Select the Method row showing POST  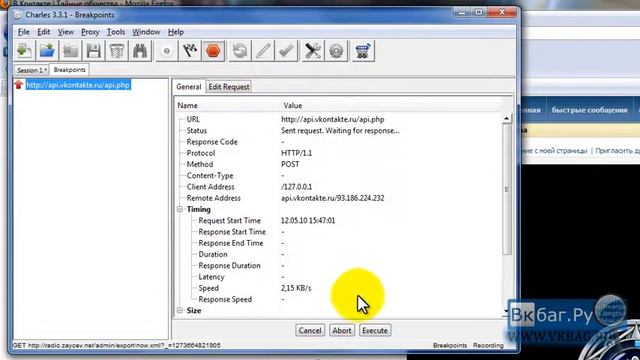click(x=339, y=164)
